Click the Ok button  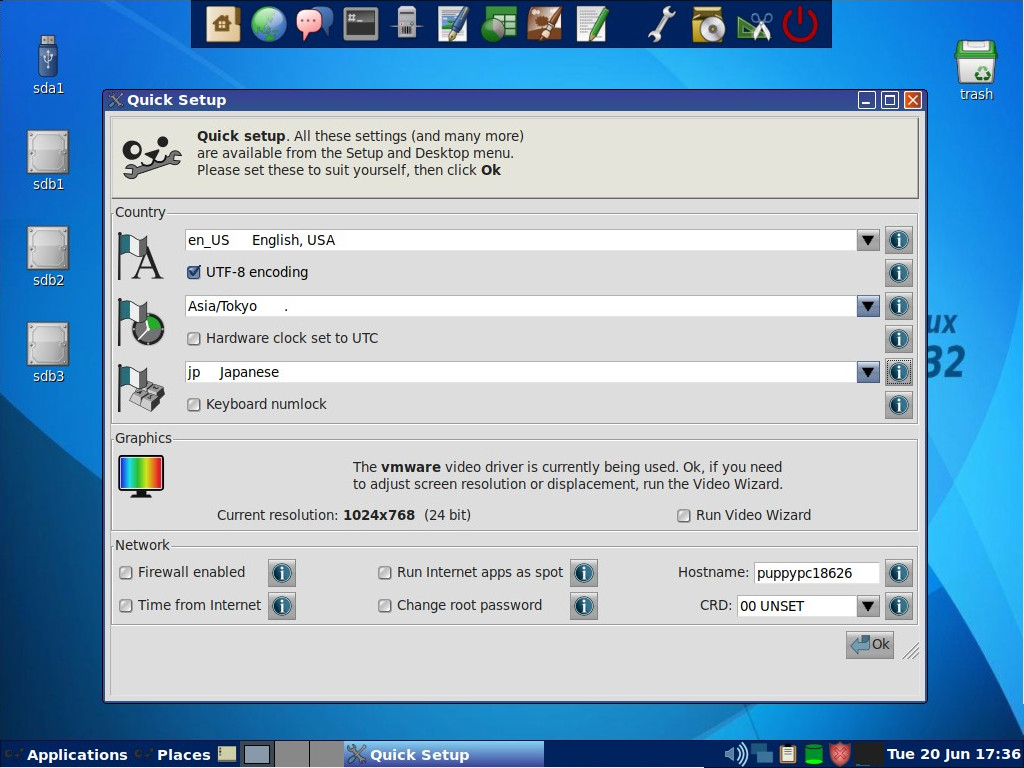(x=870, y=645)
